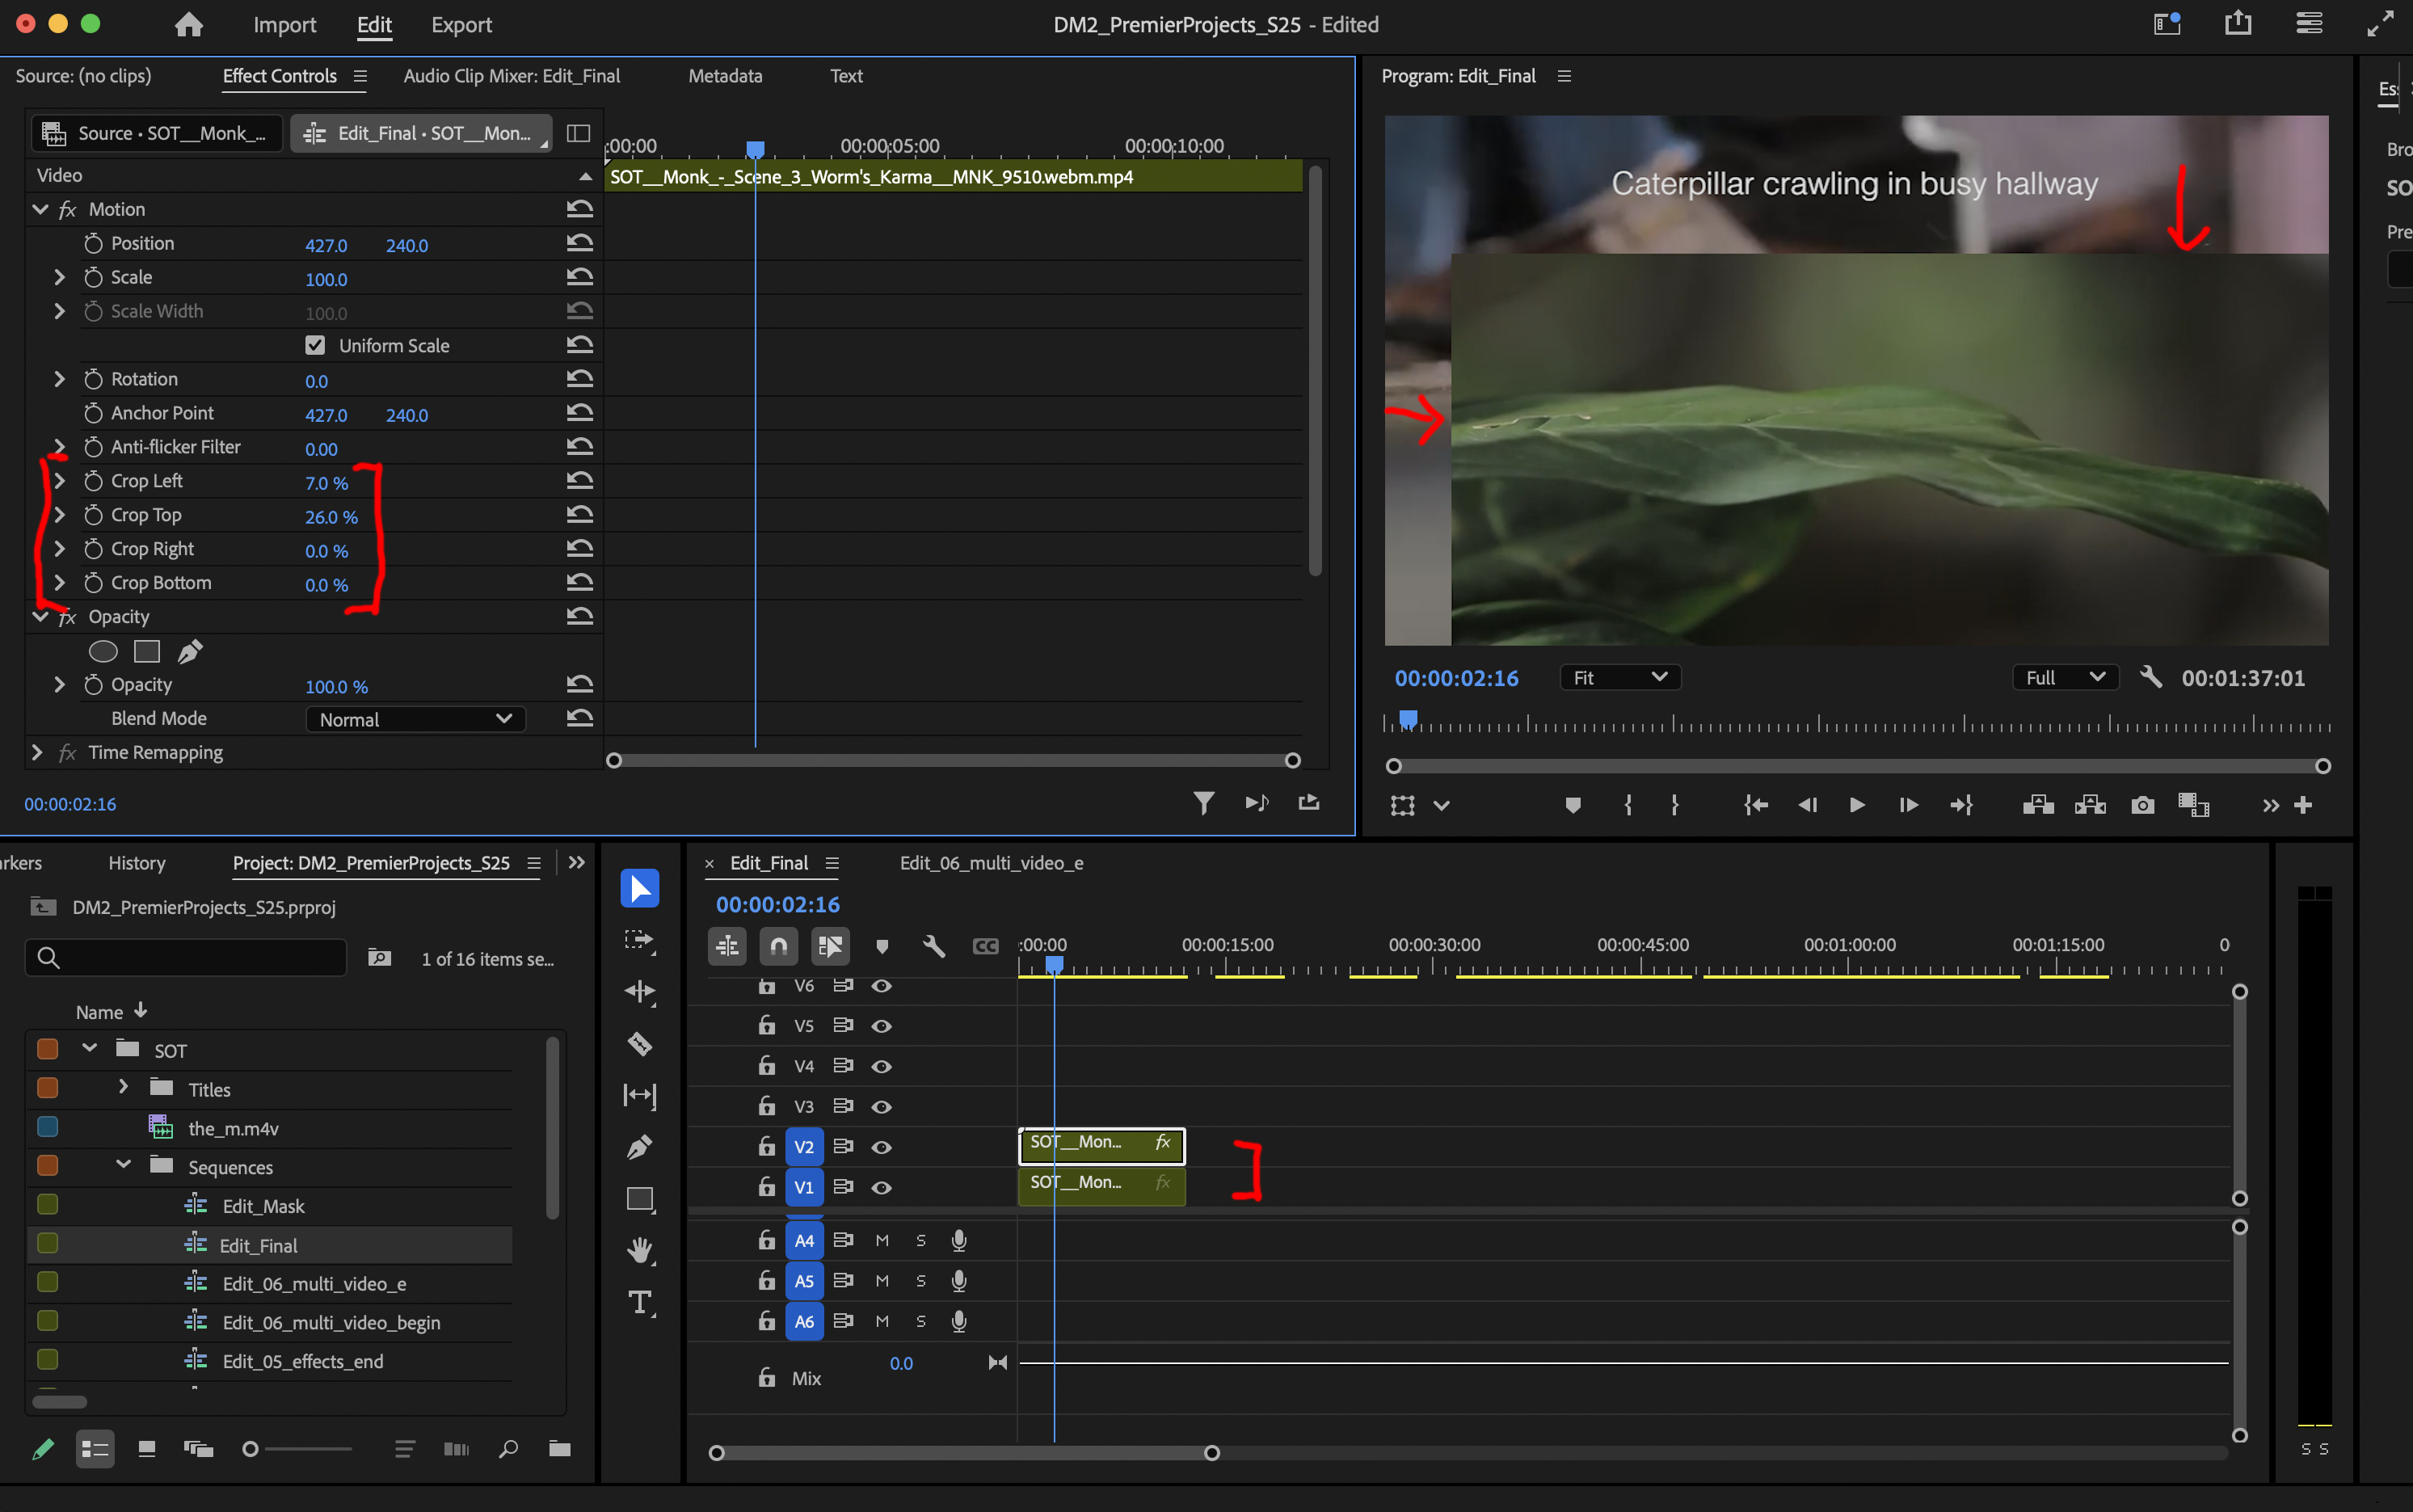The image size is (2413, 1512).
Task: Create ellipse mask under Opacity
Action: coord(103,652)
